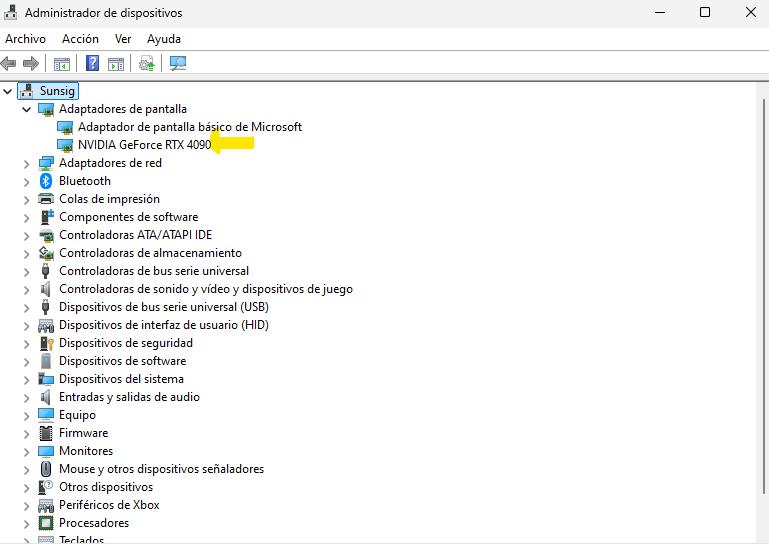Click the update driver toolbar icon
This screenshot has height=545, width=769.
point(147,63)
